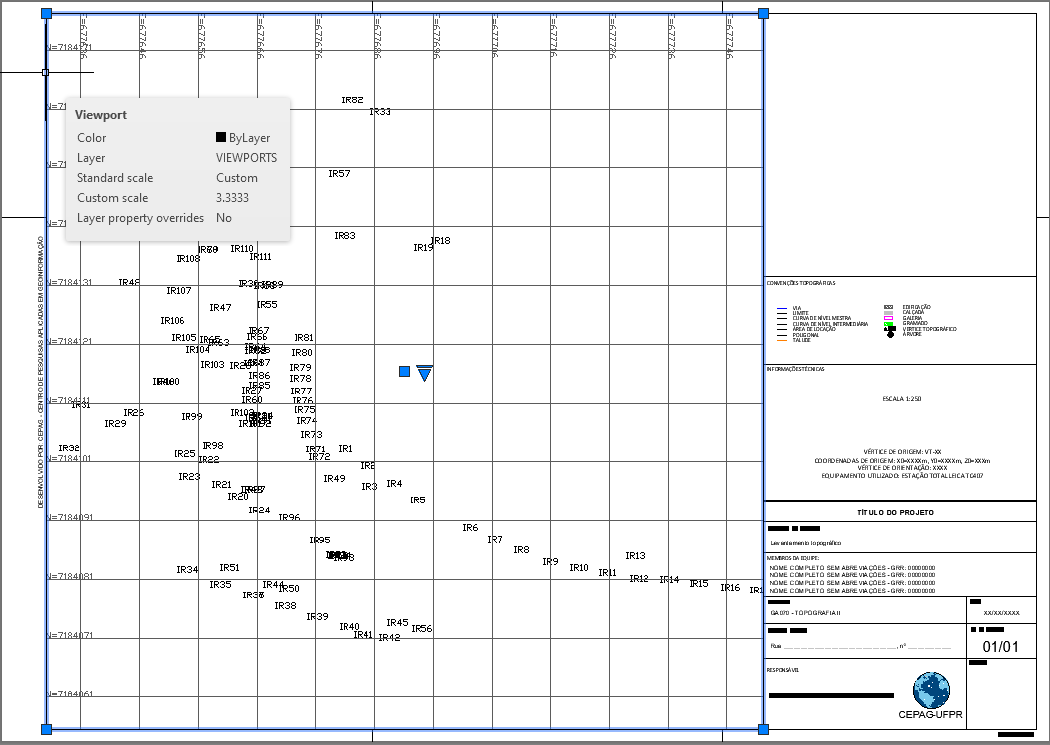Click the magenta GALERIA legend symbol
This screenshot has height=745, width=1050.
pyautogui.click(x=888, y=318)
